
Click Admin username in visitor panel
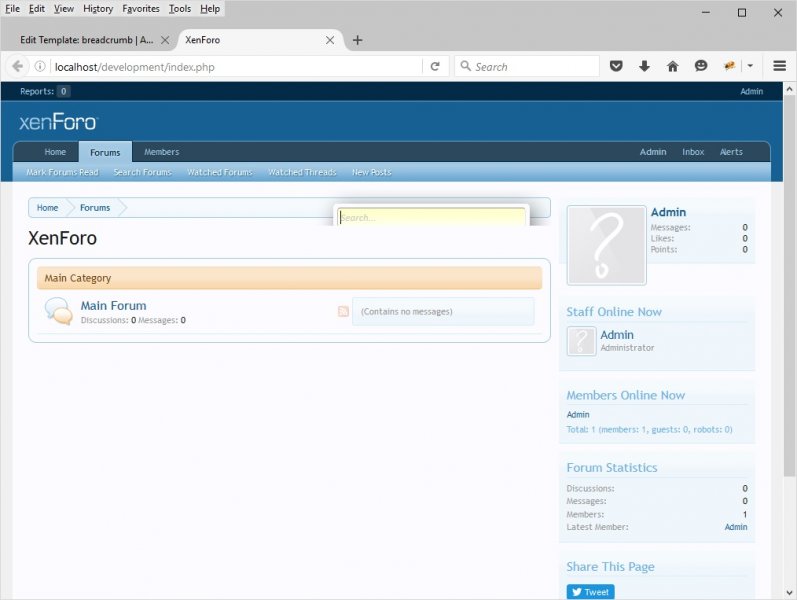[668, 212]
